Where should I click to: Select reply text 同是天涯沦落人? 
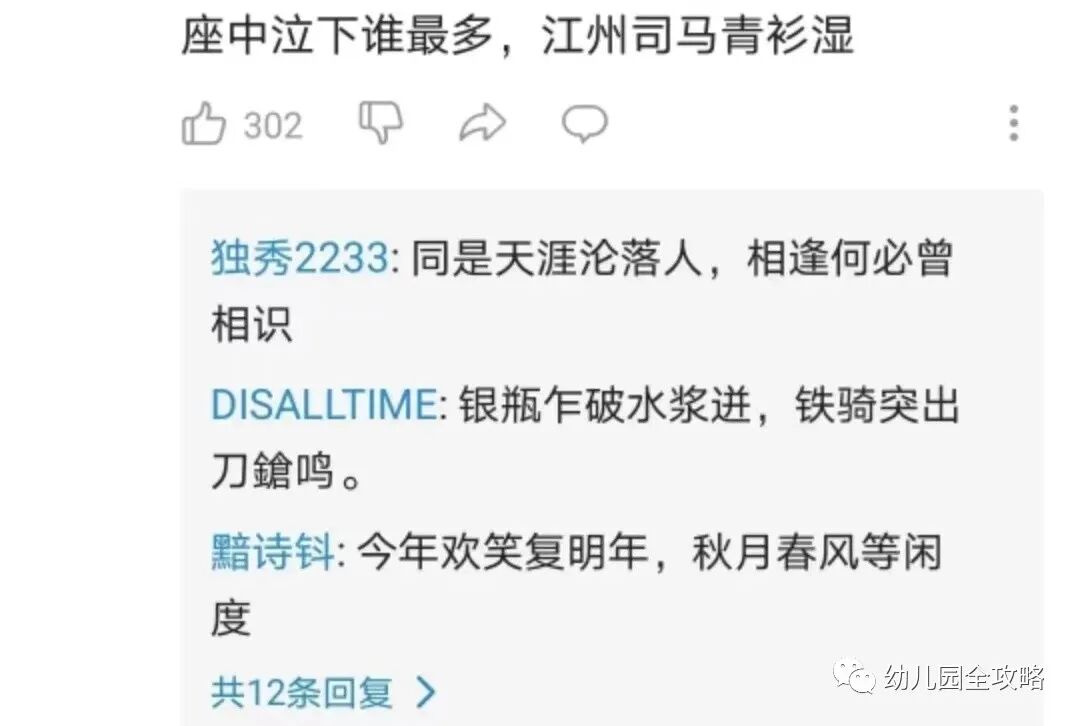pyautogui.click(x=557, y=259)
